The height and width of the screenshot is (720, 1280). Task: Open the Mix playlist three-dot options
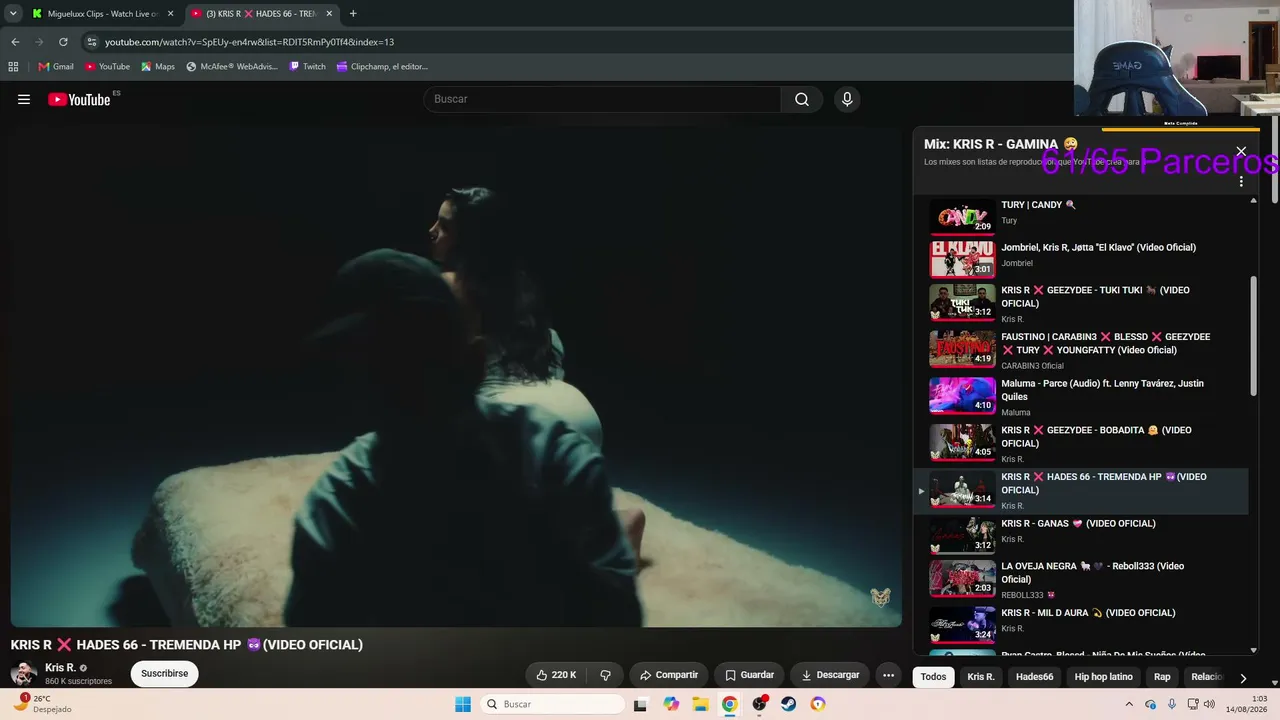pyautogui.click(x=1241, y=182)
